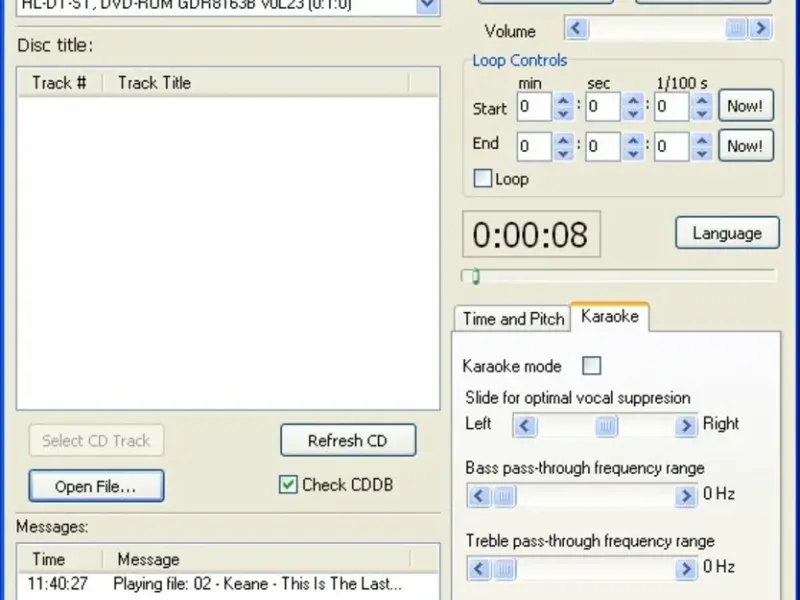Image resolution: width=800 pixels, height=600 pixels.
Task: Click the playback position slider thumb
Action: 476,276
